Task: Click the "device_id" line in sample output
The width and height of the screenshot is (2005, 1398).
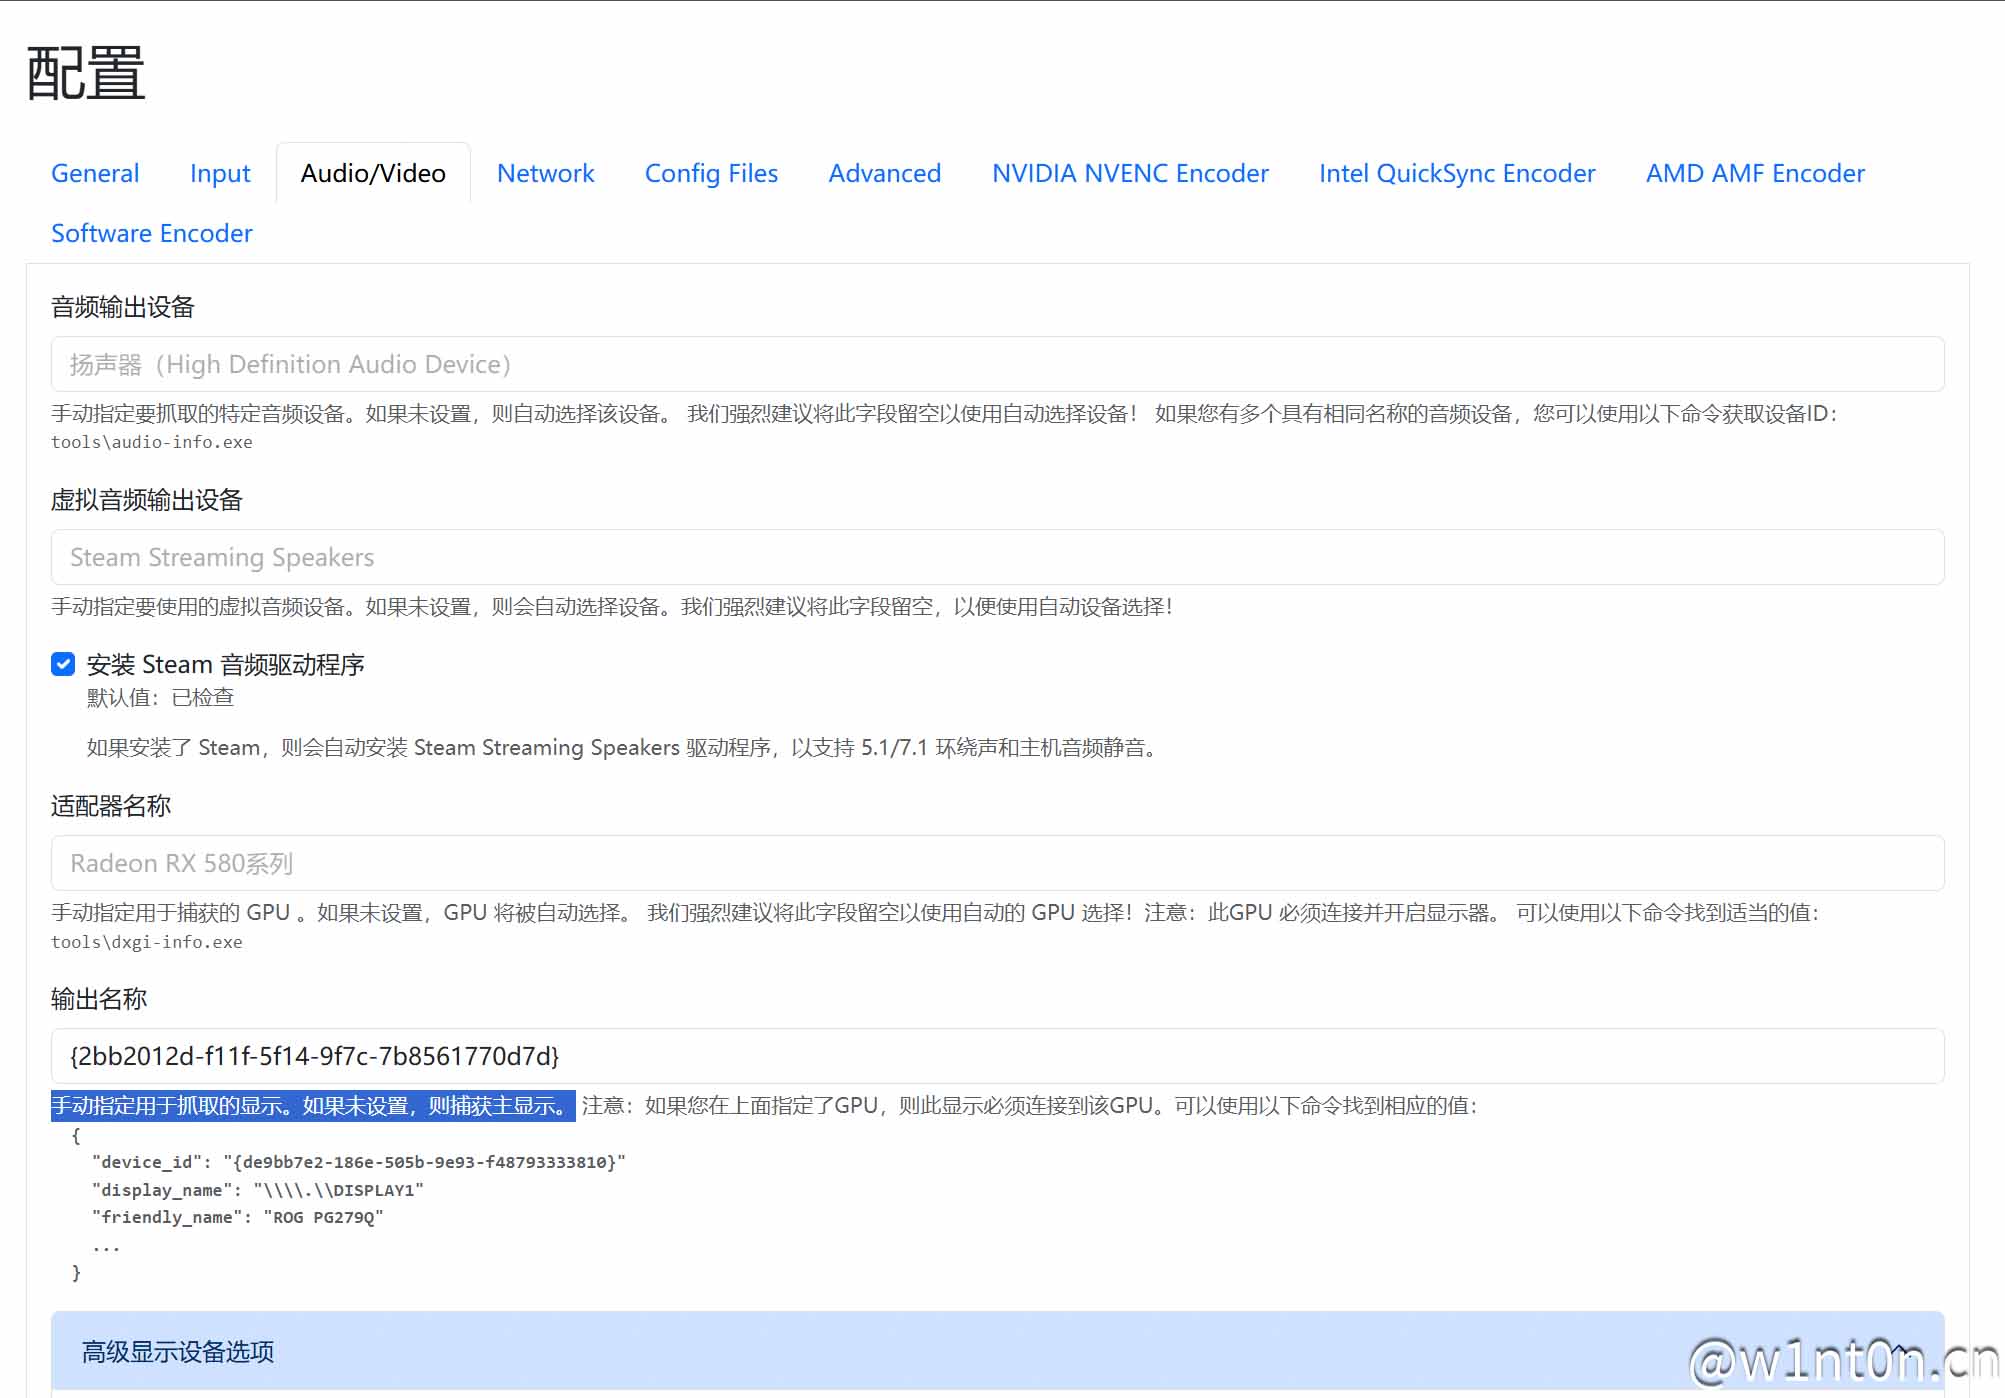Action: pos(358,1162)
